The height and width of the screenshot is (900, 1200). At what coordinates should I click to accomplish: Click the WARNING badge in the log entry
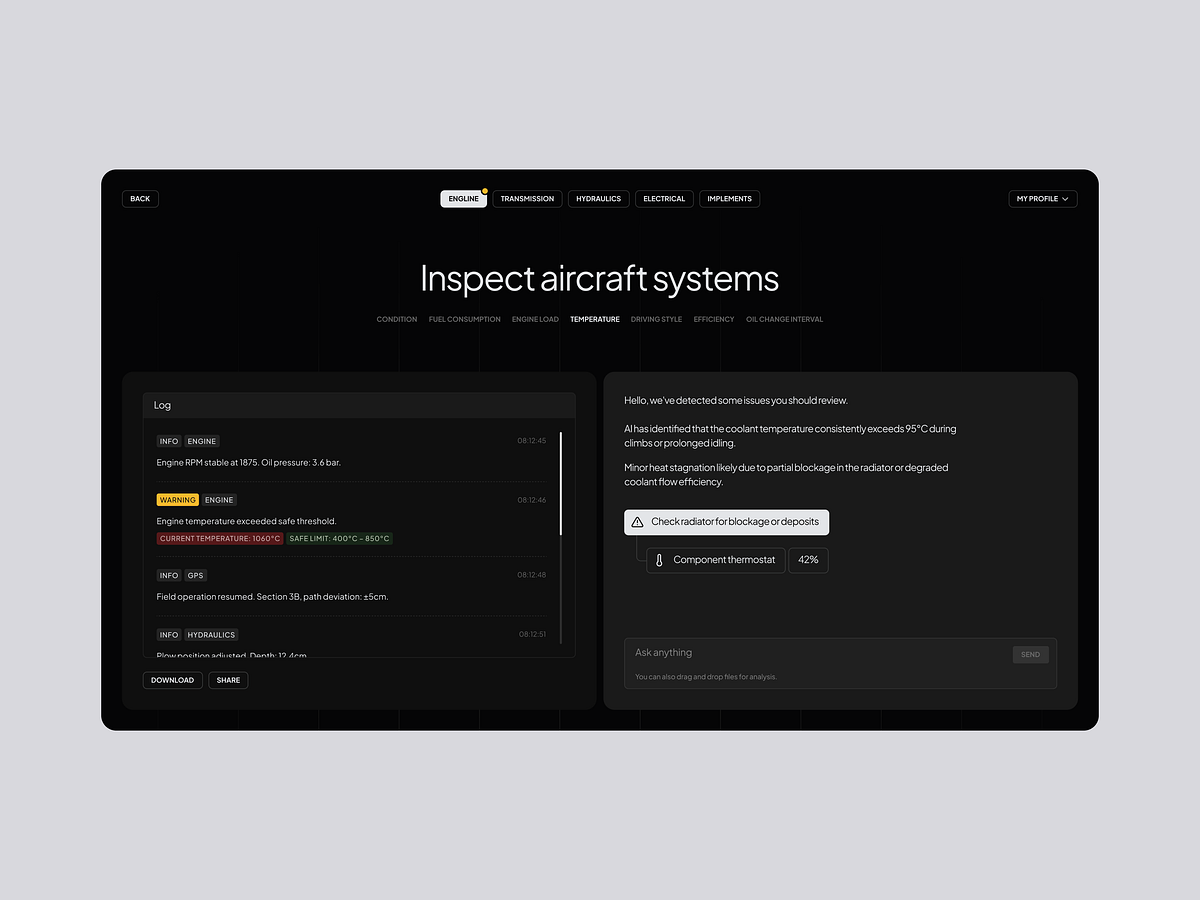[x=177, y=499]
